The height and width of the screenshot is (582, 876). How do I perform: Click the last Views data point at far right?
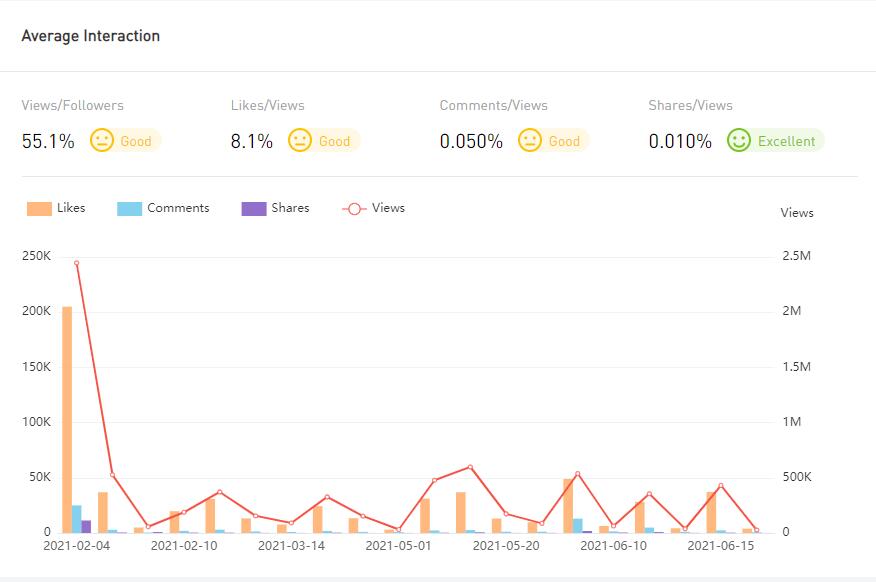[756, 530]
